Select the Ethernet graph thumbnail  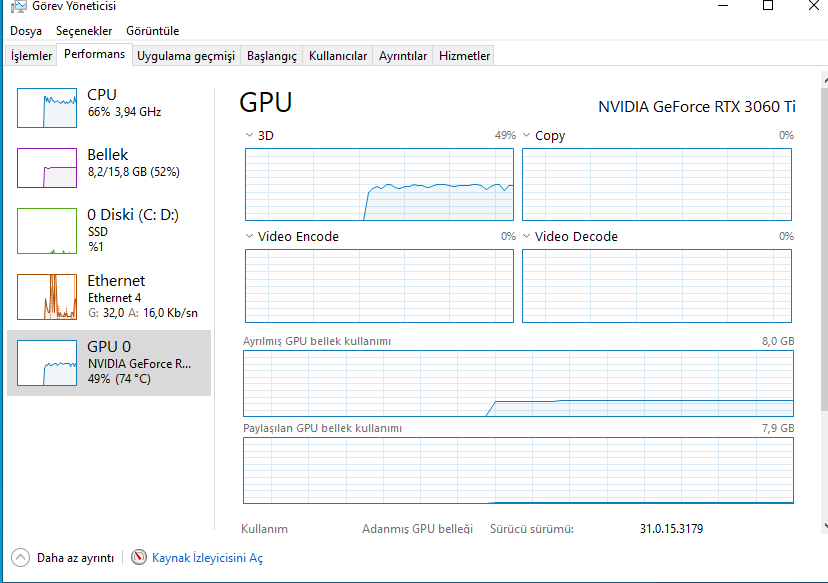(x=47, y=296)
